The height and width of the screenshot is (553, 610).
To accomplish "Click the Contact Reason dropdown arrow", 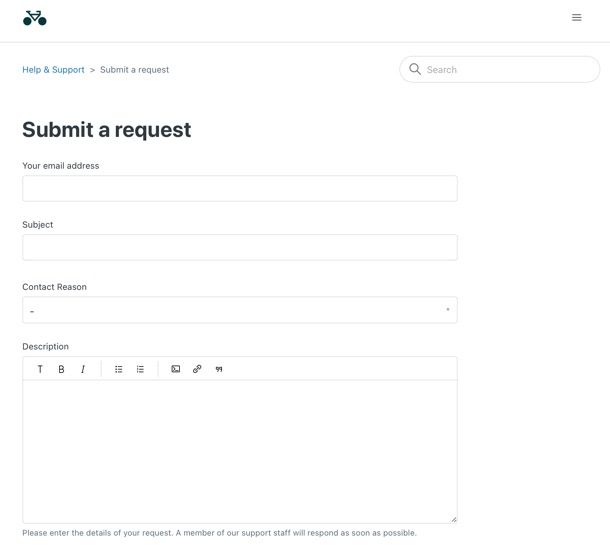I will (448, 309).
